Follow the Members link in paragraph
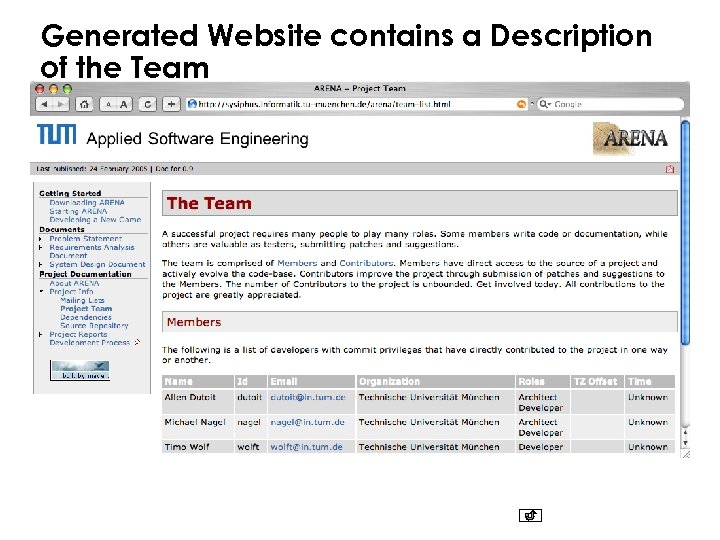Viewport: 720px width, 540px height. [x=297, y=263]
